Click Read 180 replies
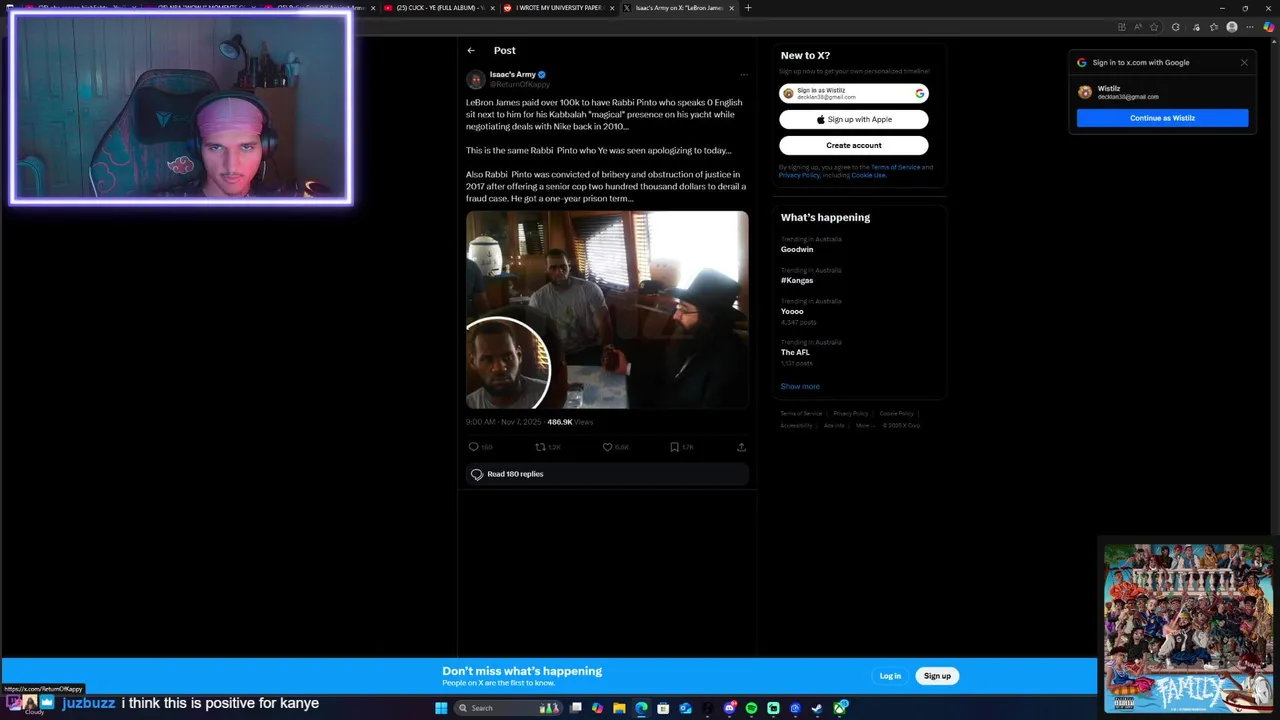The height and width of the screenshot is (720, 1280). coord(607,474)
